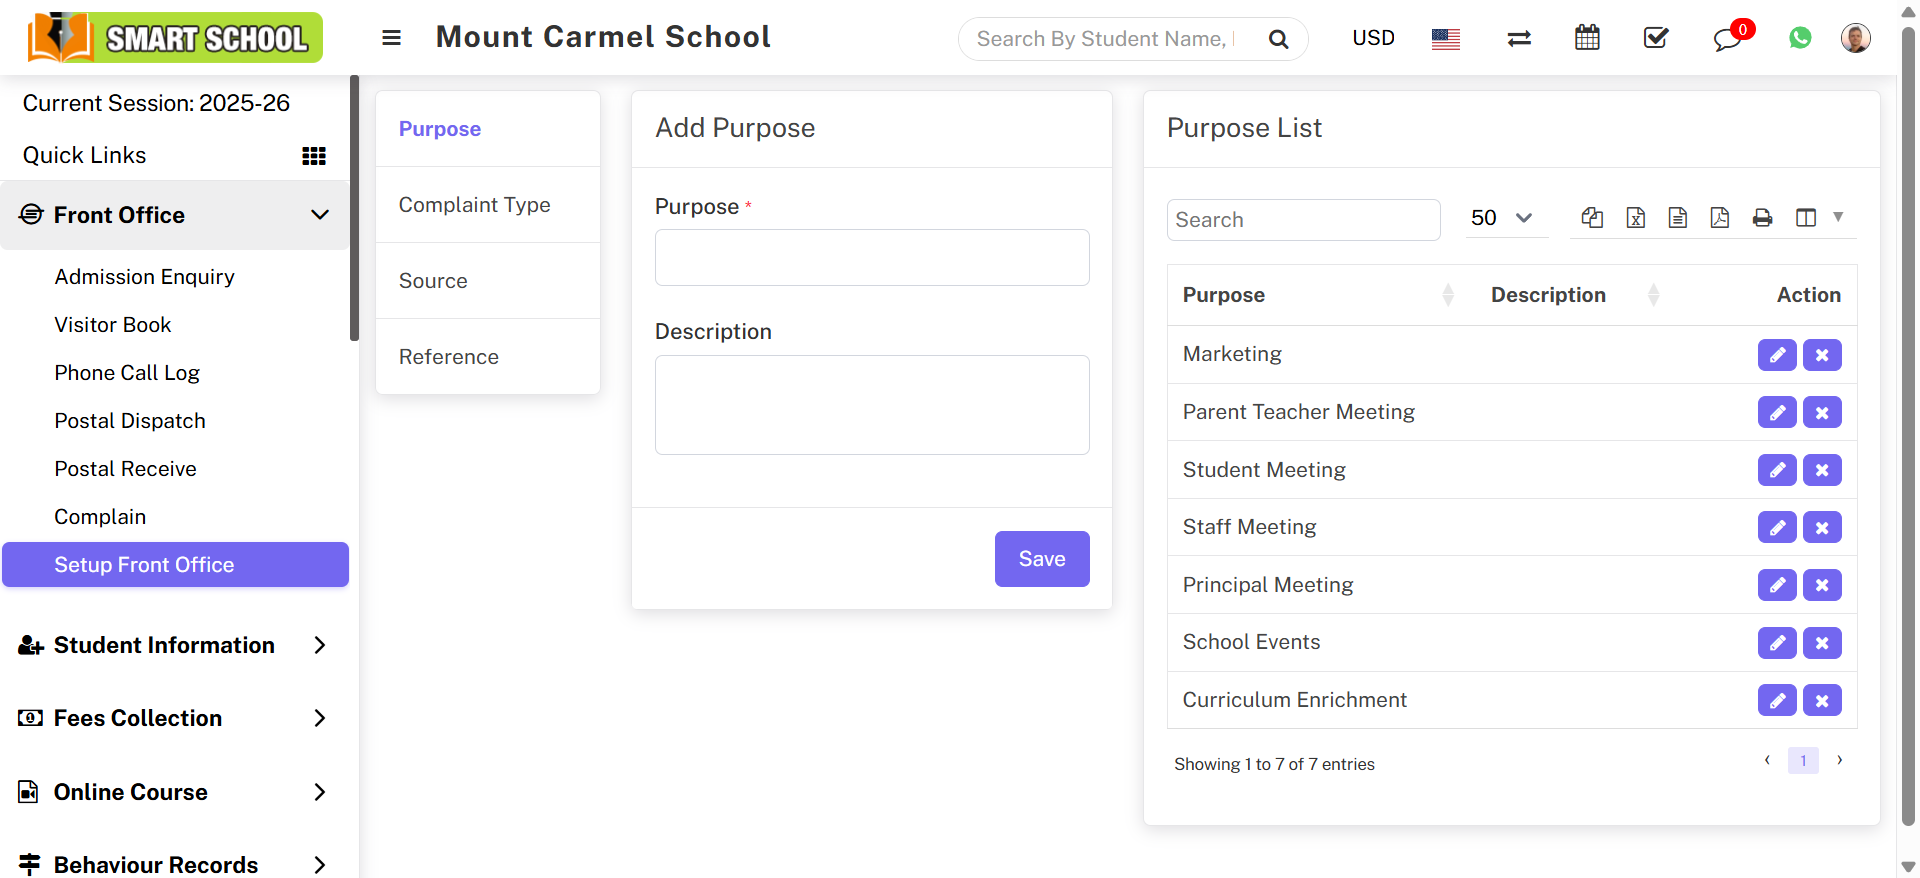This screenshot has width=1920, height=878.
Task: Click the Save button
Action: point(1041,559)
